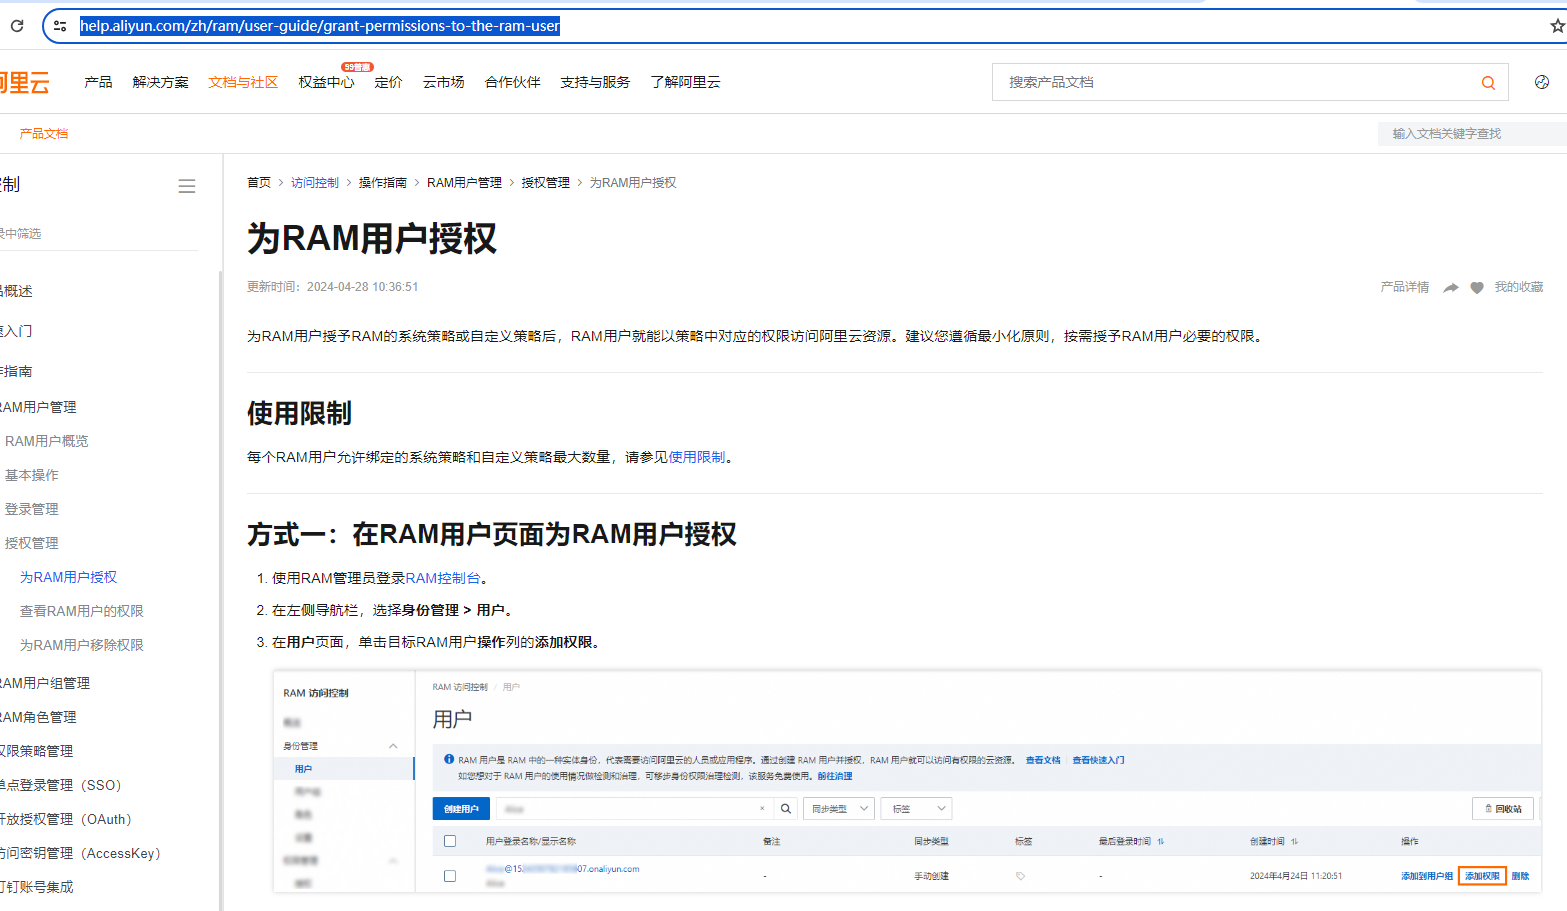This screenshot has height=911, width=1567.
Task: Expand 登录管理 in the sidebar
Action: 32,509
